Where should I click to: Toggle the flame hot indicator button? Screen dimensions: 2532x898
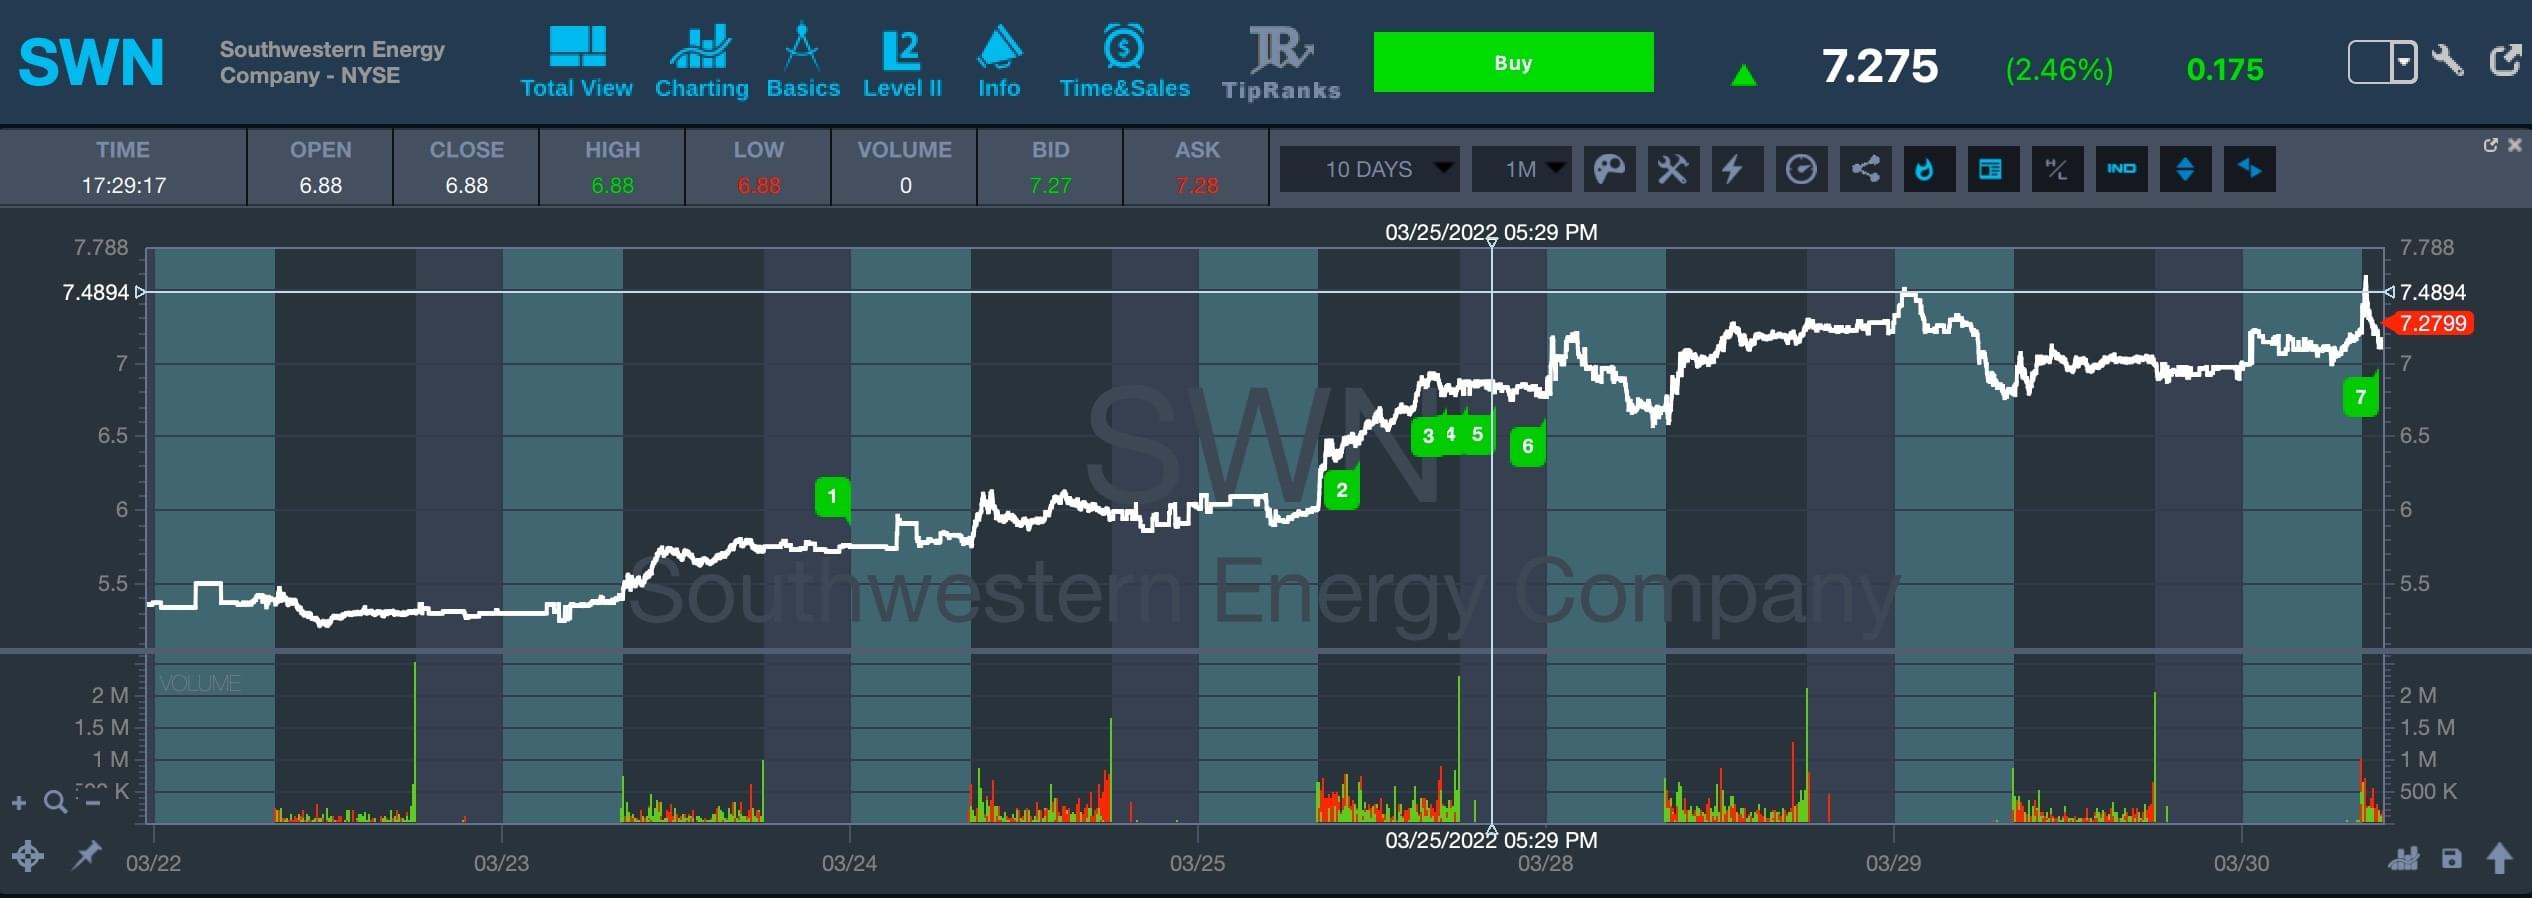[1927, 169]
